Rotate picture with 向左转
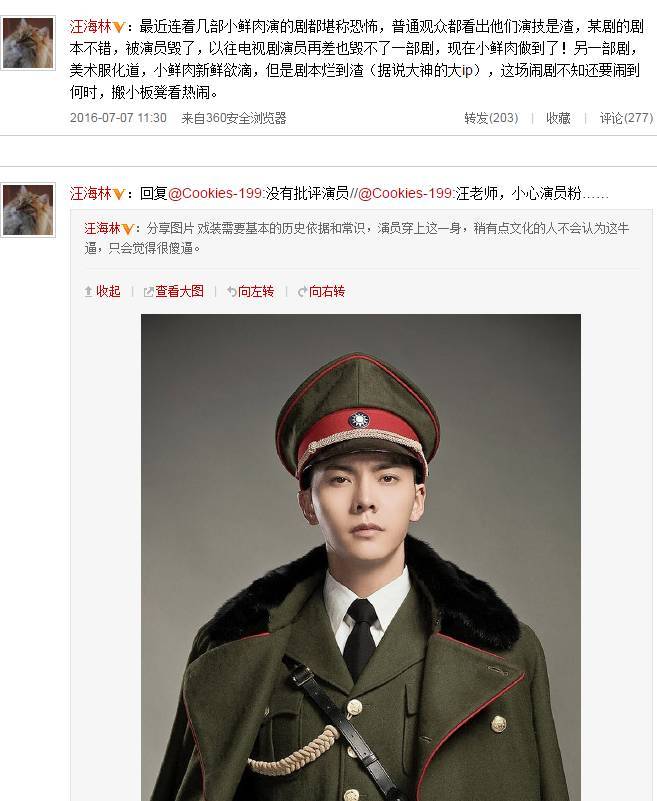 click(x=256, y=291)
